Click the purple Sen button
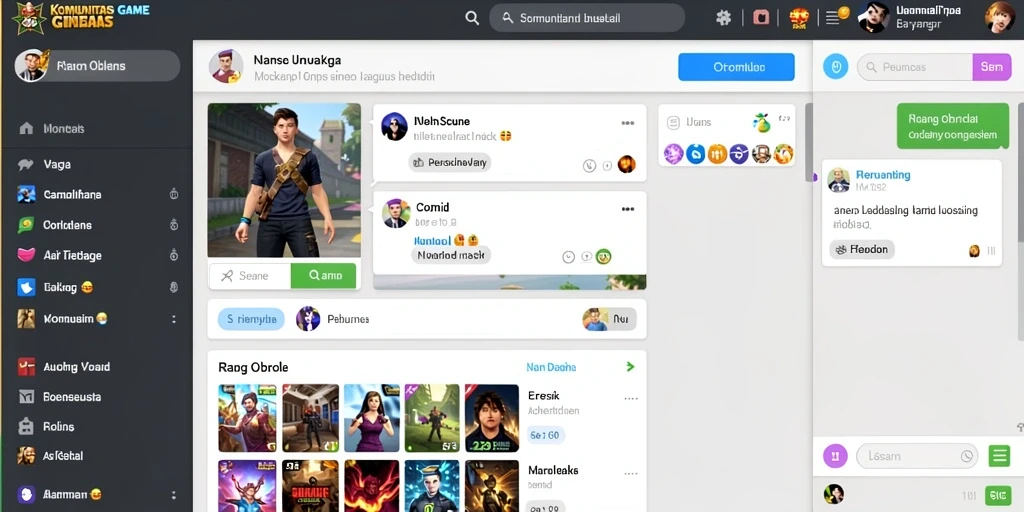This screenshot has height=512, width=1024. (991, 67)
